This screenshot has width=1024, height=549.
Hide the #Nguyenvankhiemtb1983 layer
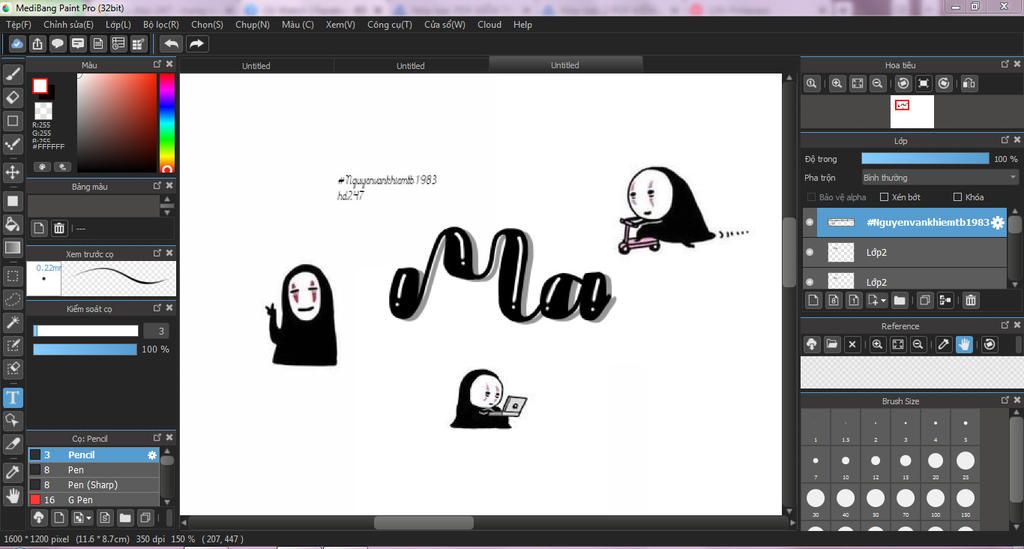click(810, 222)
